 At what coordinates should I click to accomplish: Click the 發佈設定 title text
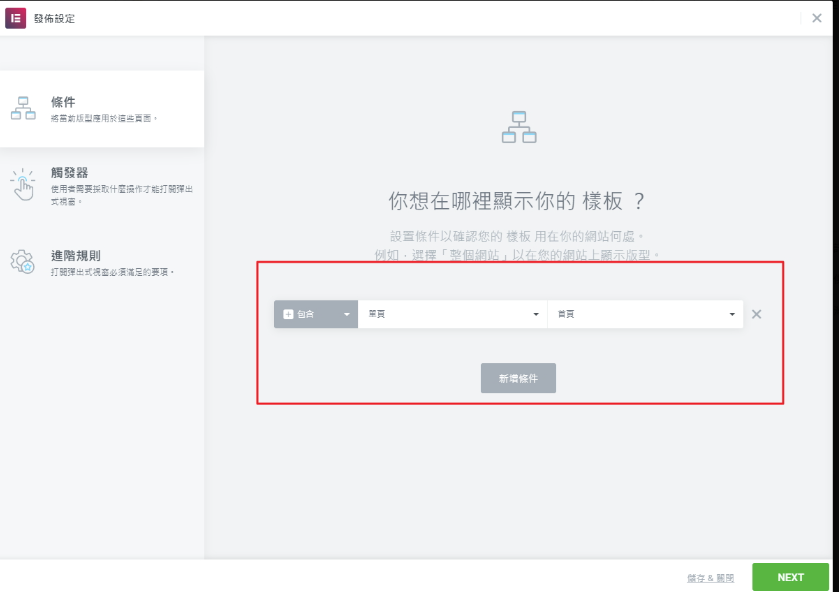click(54, 19)
